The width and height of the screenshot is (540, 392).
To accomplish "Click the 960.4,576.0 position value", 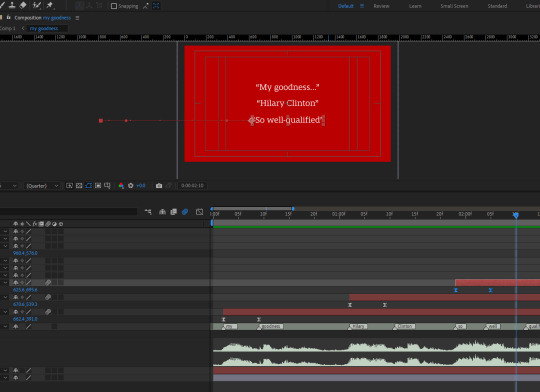I will pos(25,253).
